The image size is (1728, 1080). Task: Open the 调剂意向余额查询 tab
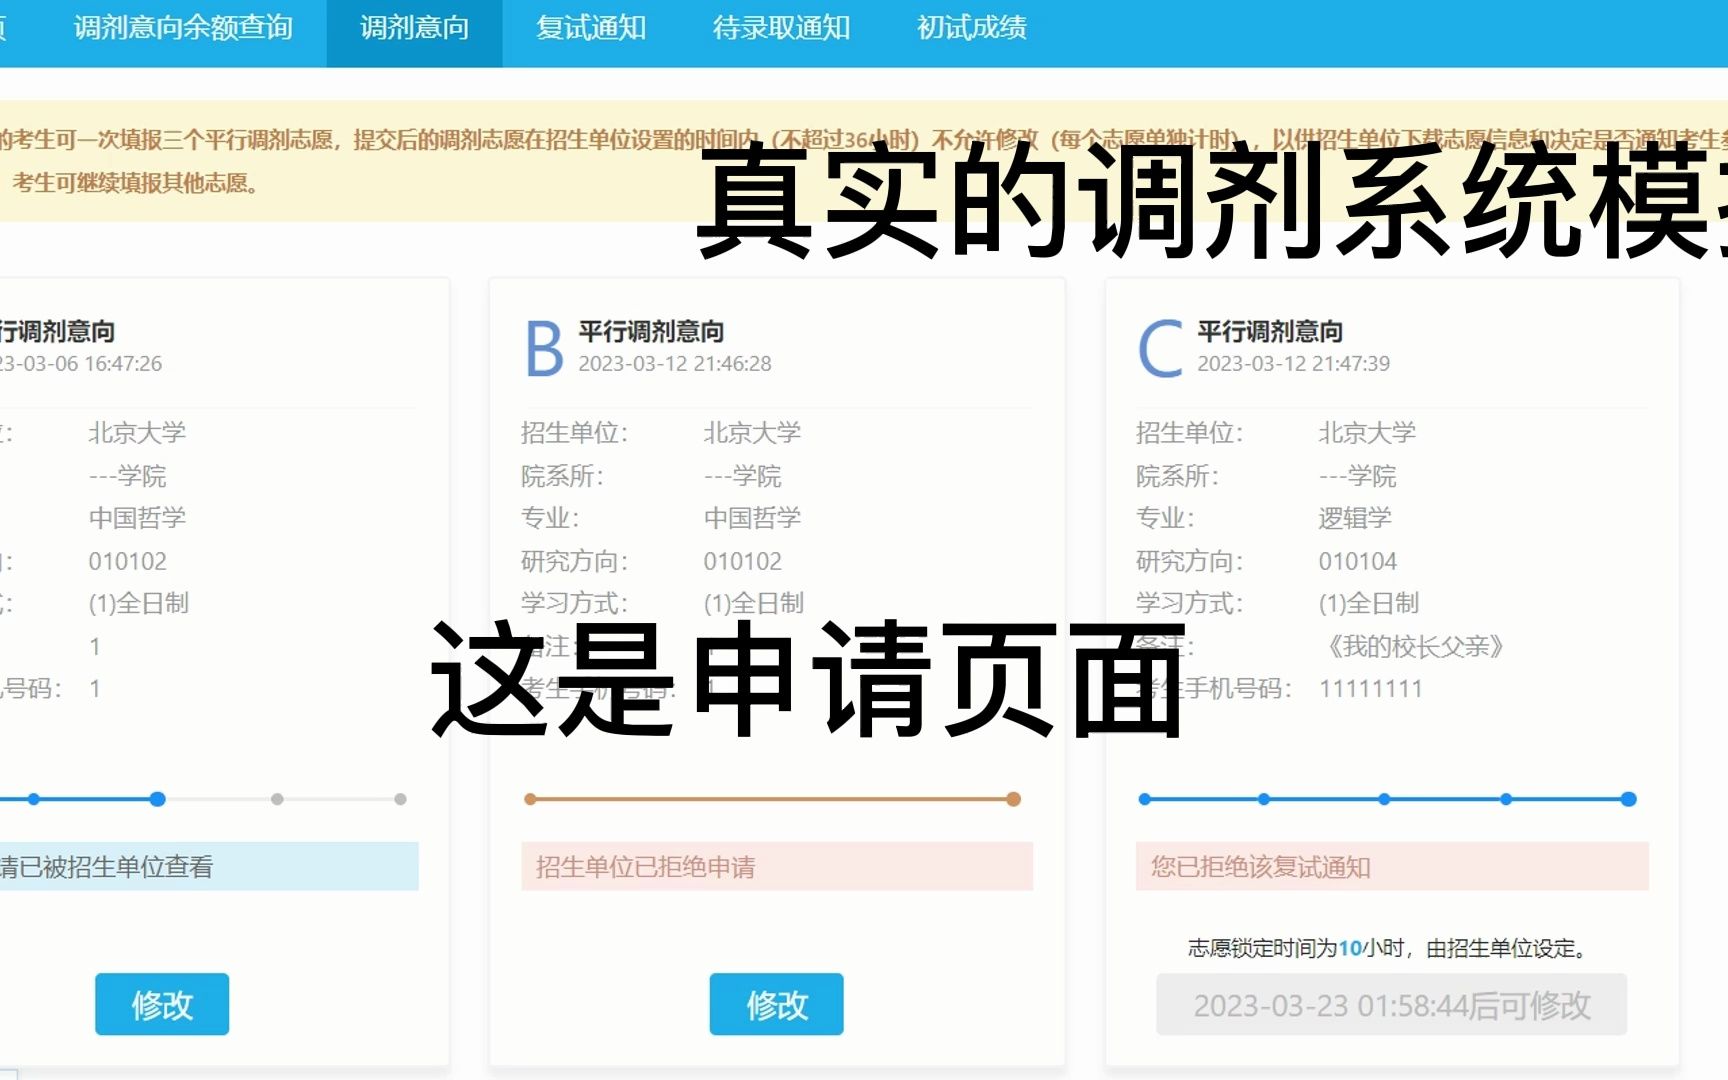(x=183, y=28)
